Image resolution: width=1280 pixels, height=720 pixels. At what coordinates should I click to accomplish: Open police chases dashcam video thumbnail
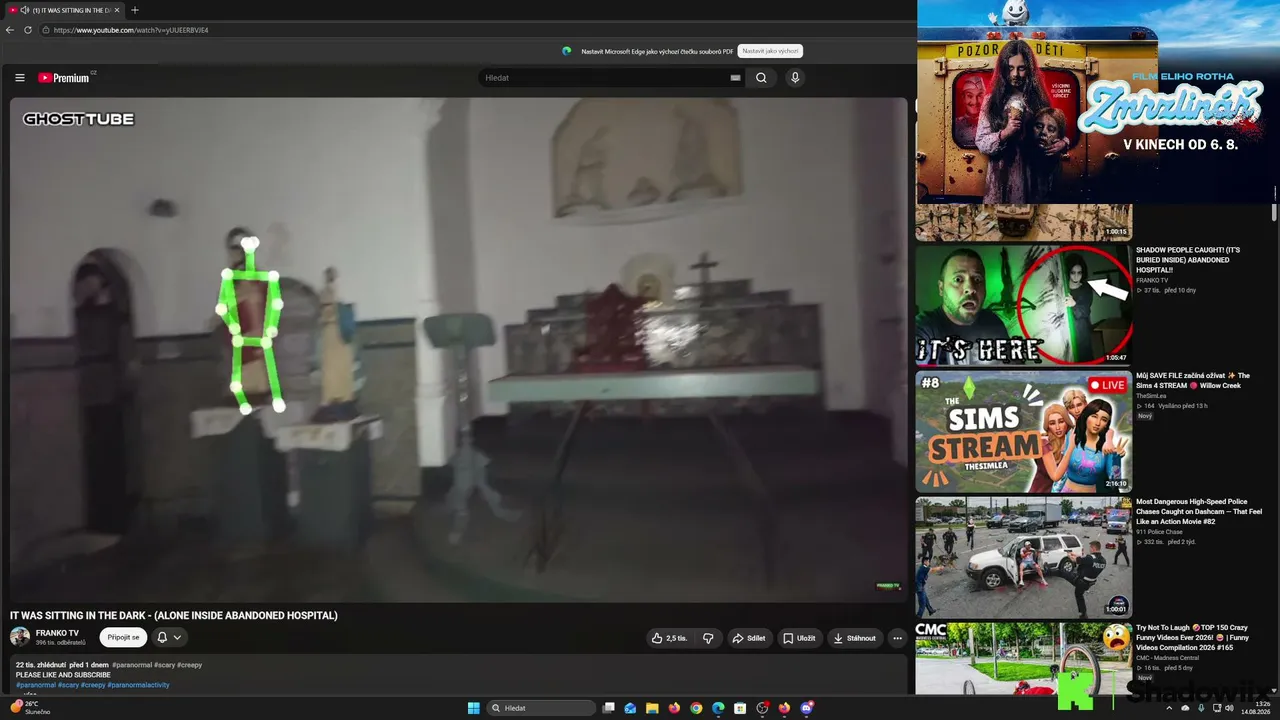coord(1024,558)
